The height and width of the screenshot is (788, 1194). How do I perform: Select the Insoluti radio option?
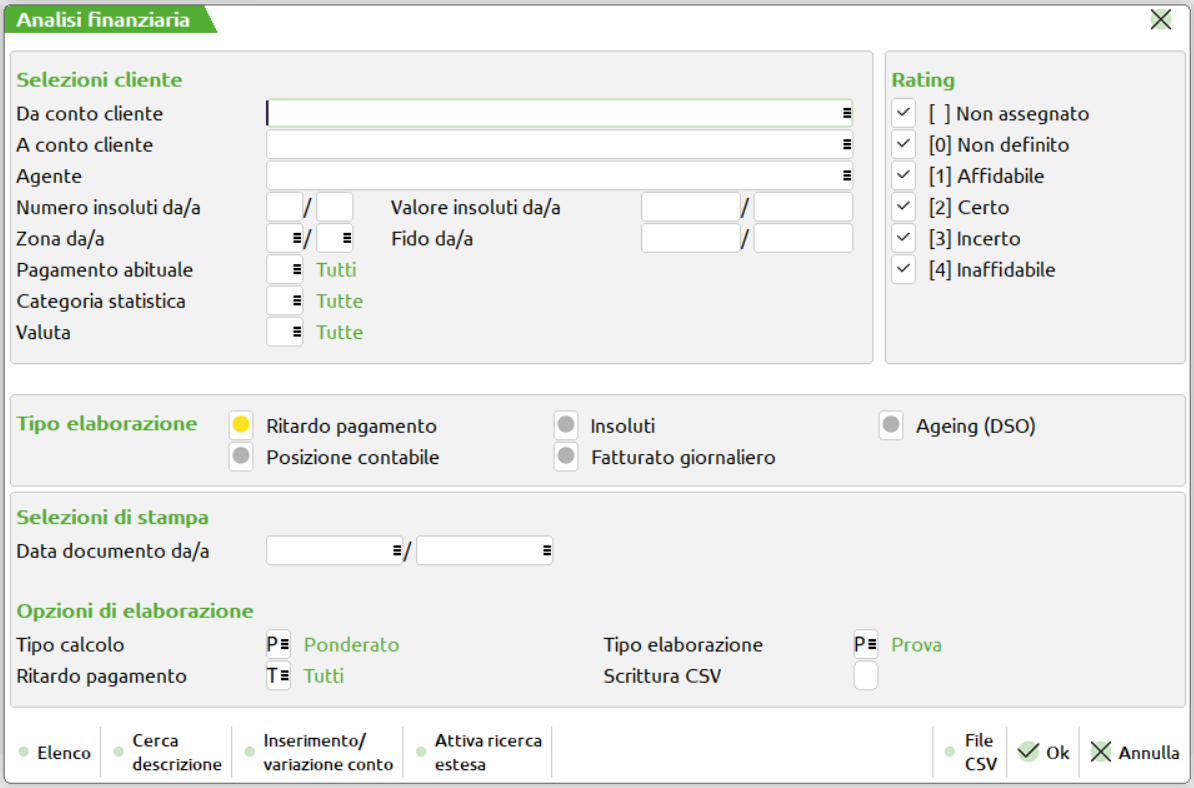click(567, 426)
